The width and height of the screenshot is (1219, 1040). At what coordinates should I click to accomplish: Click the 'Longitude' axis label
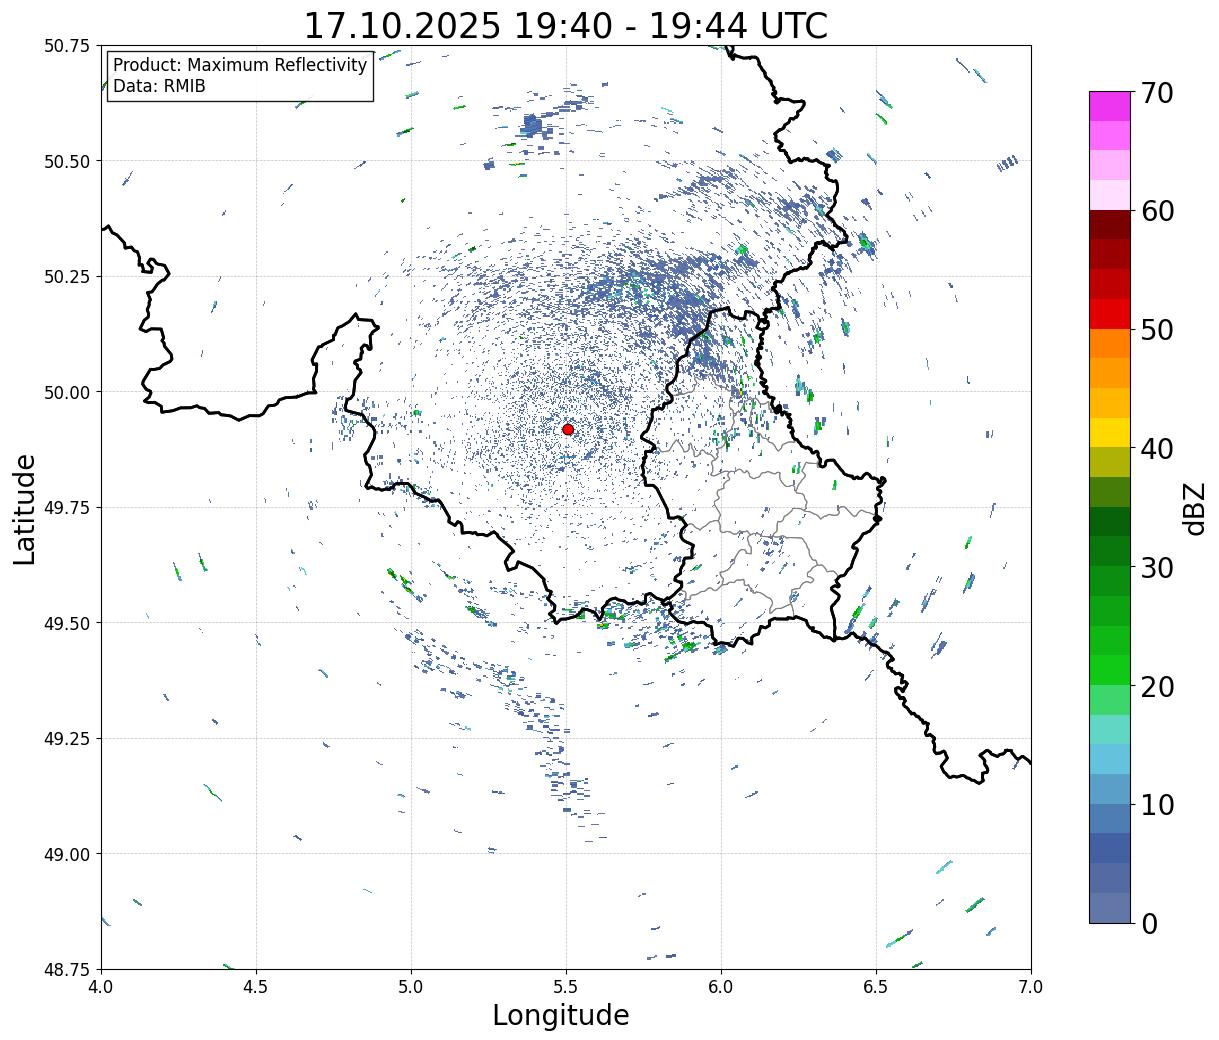tap(561, 1015)
